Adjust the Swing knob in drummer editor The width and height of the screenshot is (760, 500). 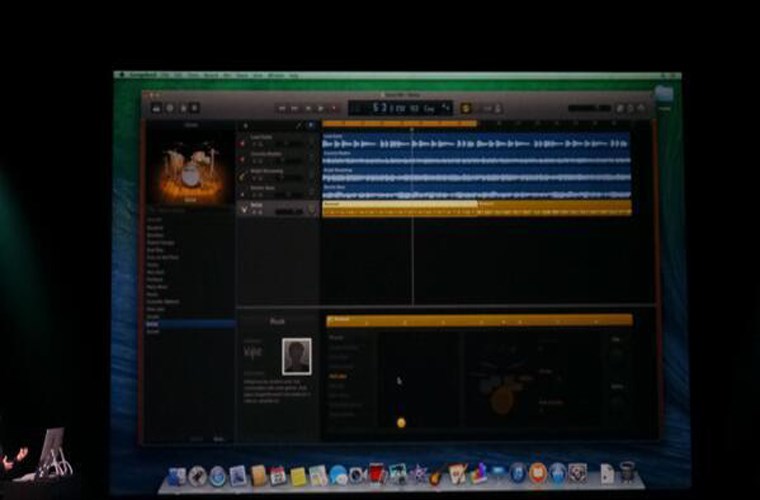click(x=617, y=401)
